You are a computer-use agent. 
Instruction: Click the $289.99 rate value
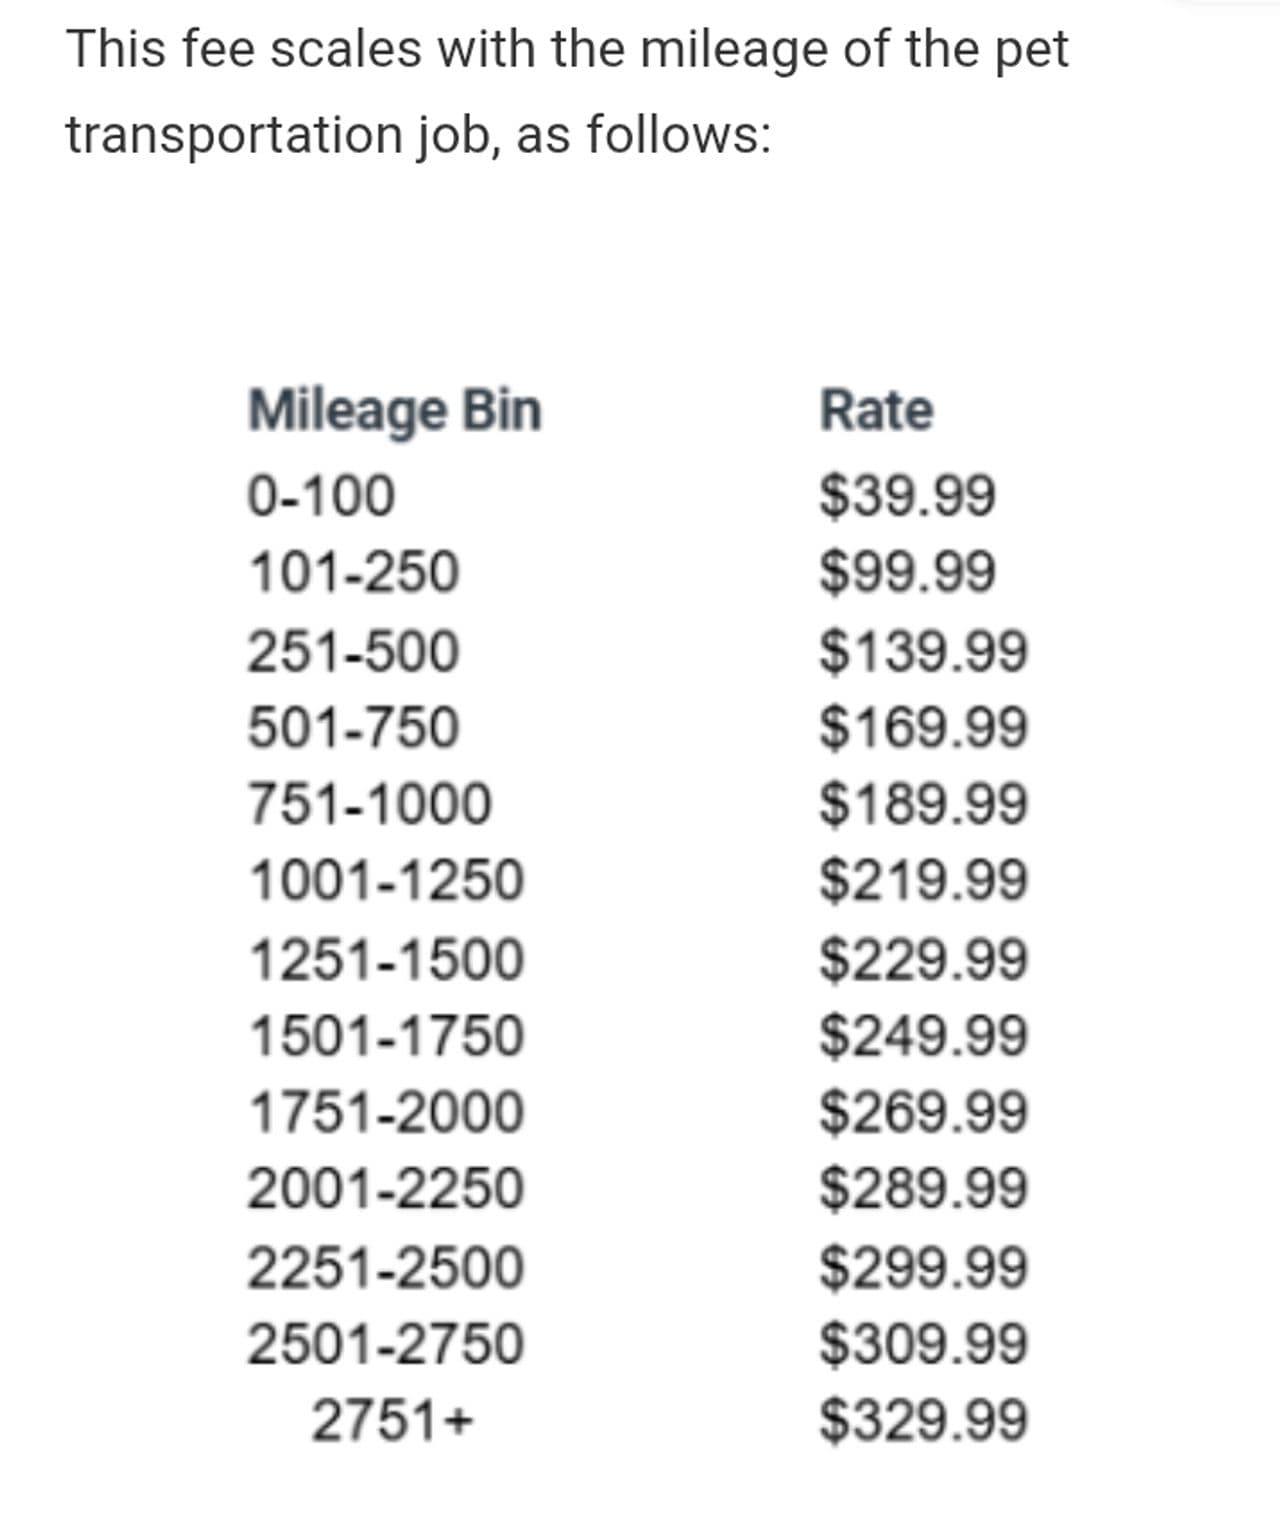pyautogui.click(x=923, y=1189)
